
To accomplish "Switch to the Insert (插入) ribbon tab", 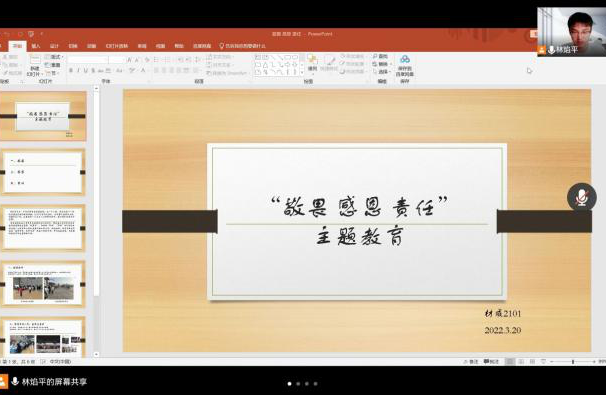I will pyautogui.click(x=36, y=46).
